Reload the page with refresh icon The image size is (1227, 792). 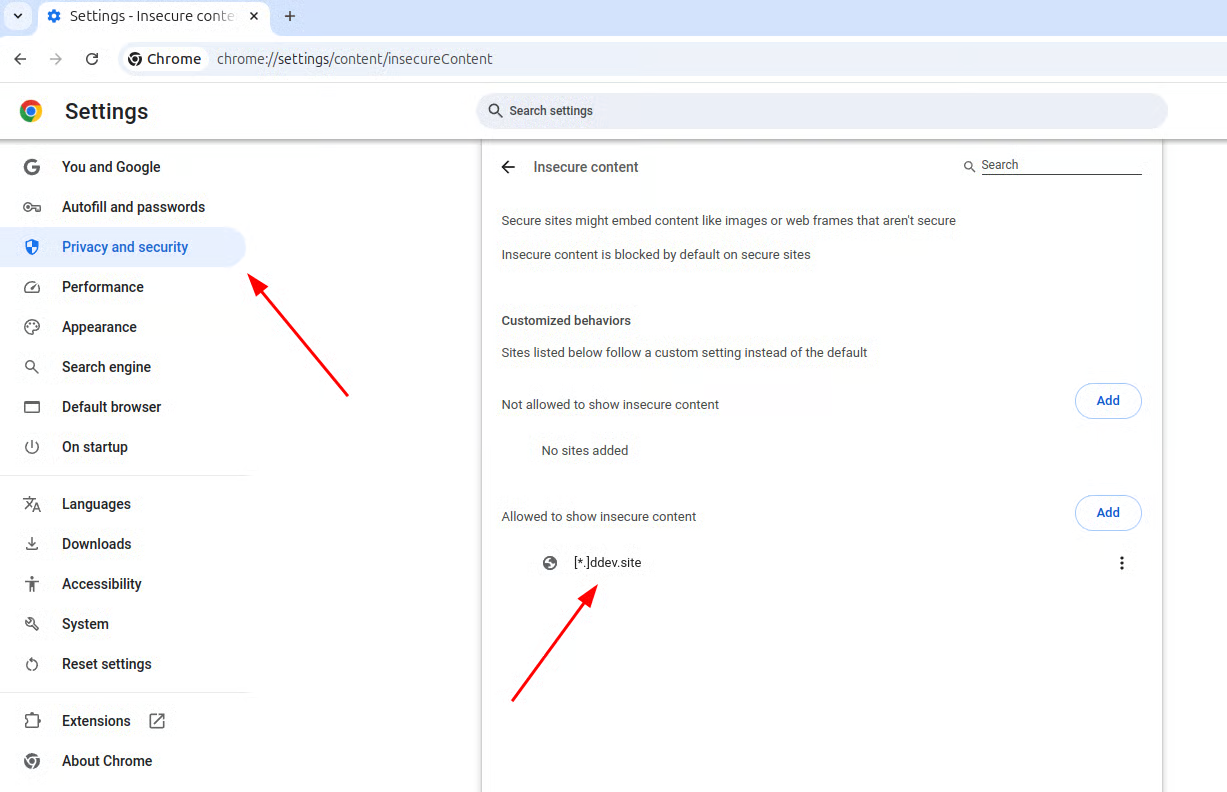click(92, 59)
